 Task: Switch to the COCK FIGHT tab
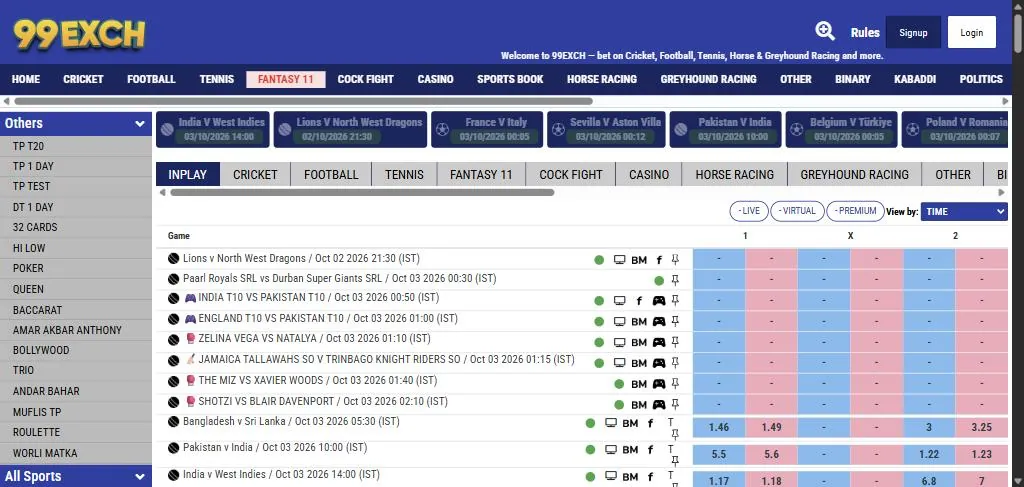[570, 174]
